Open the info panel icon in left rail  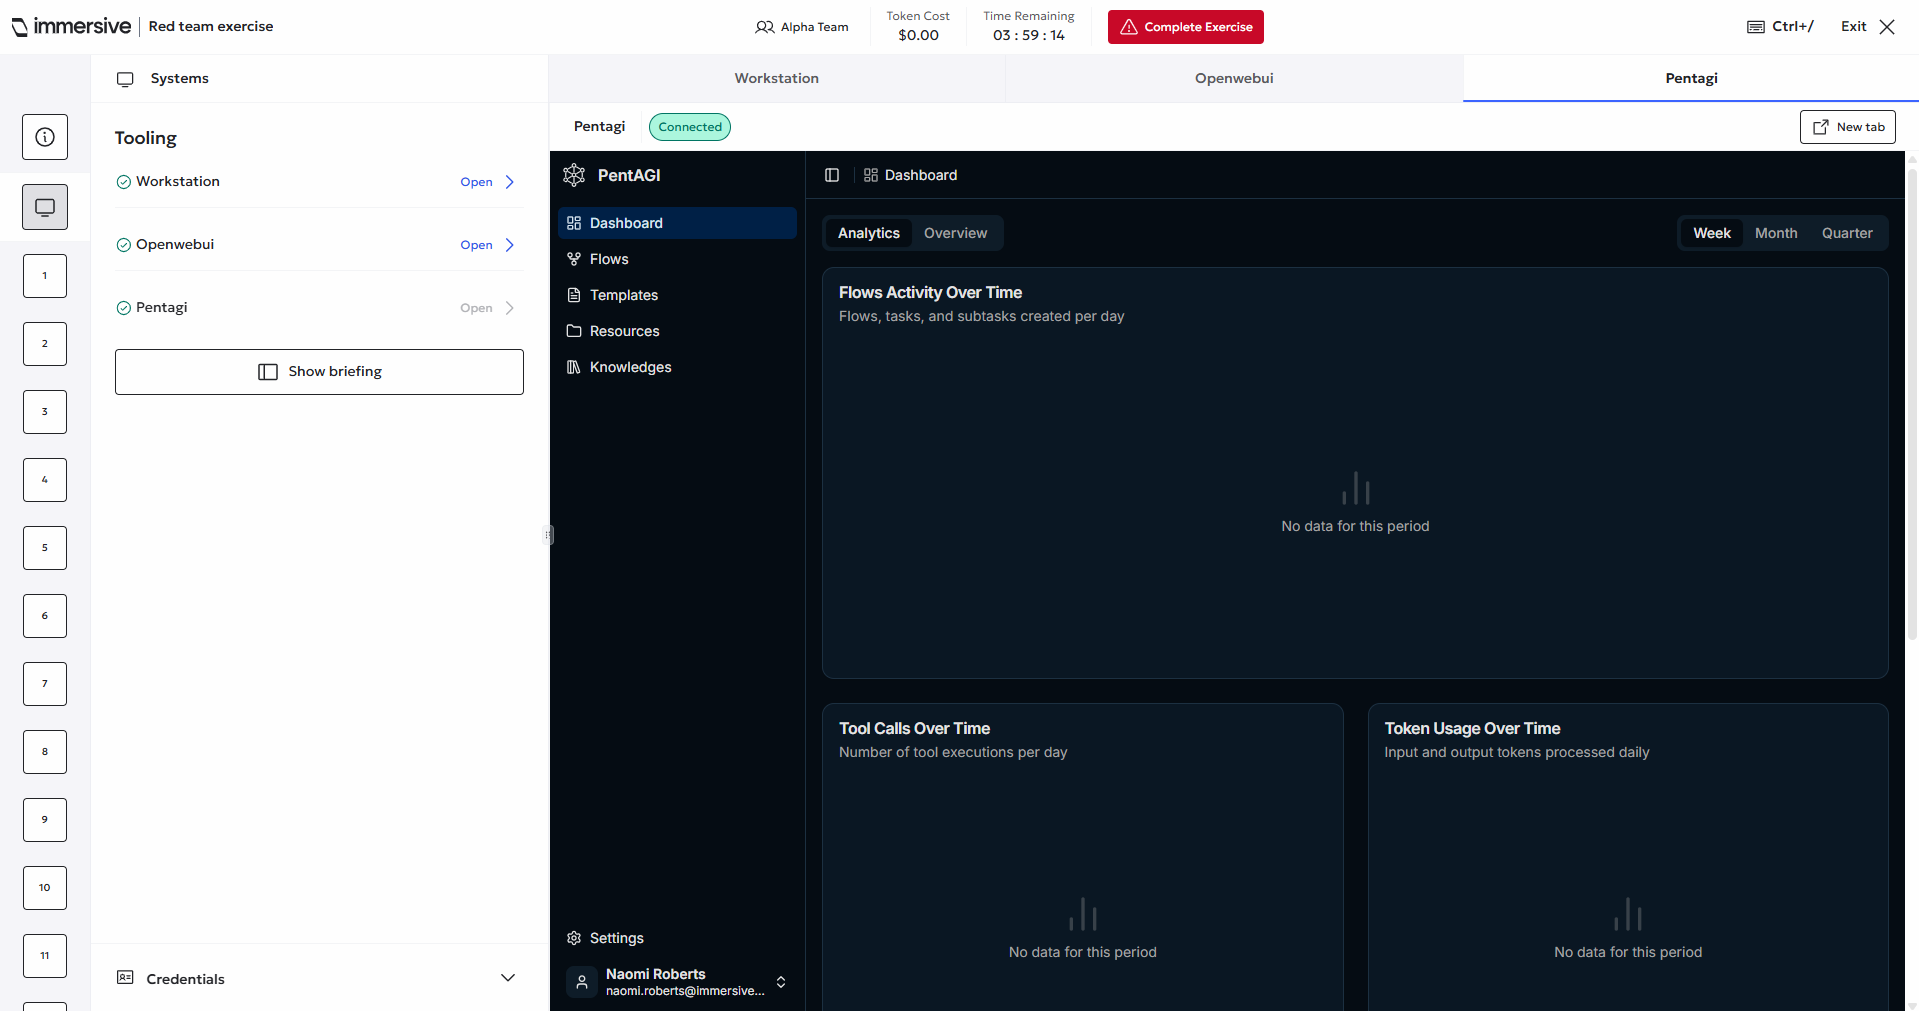pyautogui.click(x=45, y=137)
